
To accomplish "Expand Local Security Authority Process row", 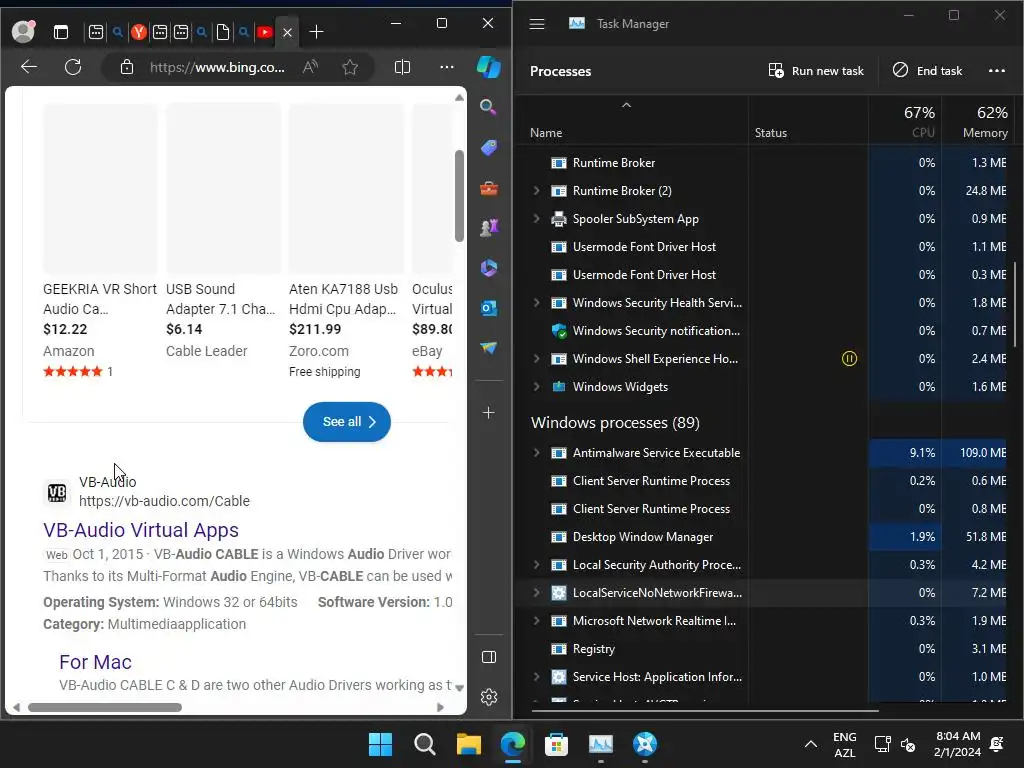I will (x=537, y=565).
